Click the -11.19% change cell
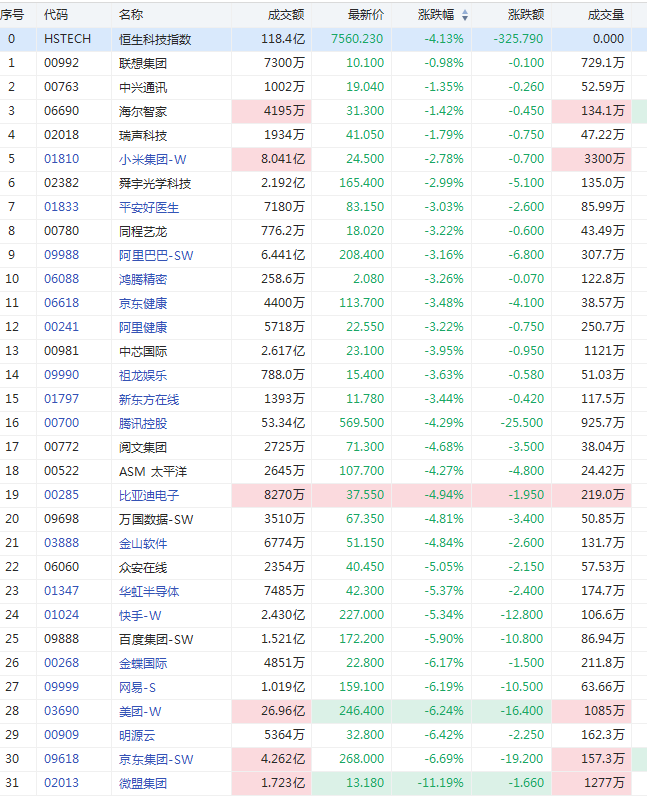Screen dimensions: 647x804 pyautogui.click(x=440, y=783)
